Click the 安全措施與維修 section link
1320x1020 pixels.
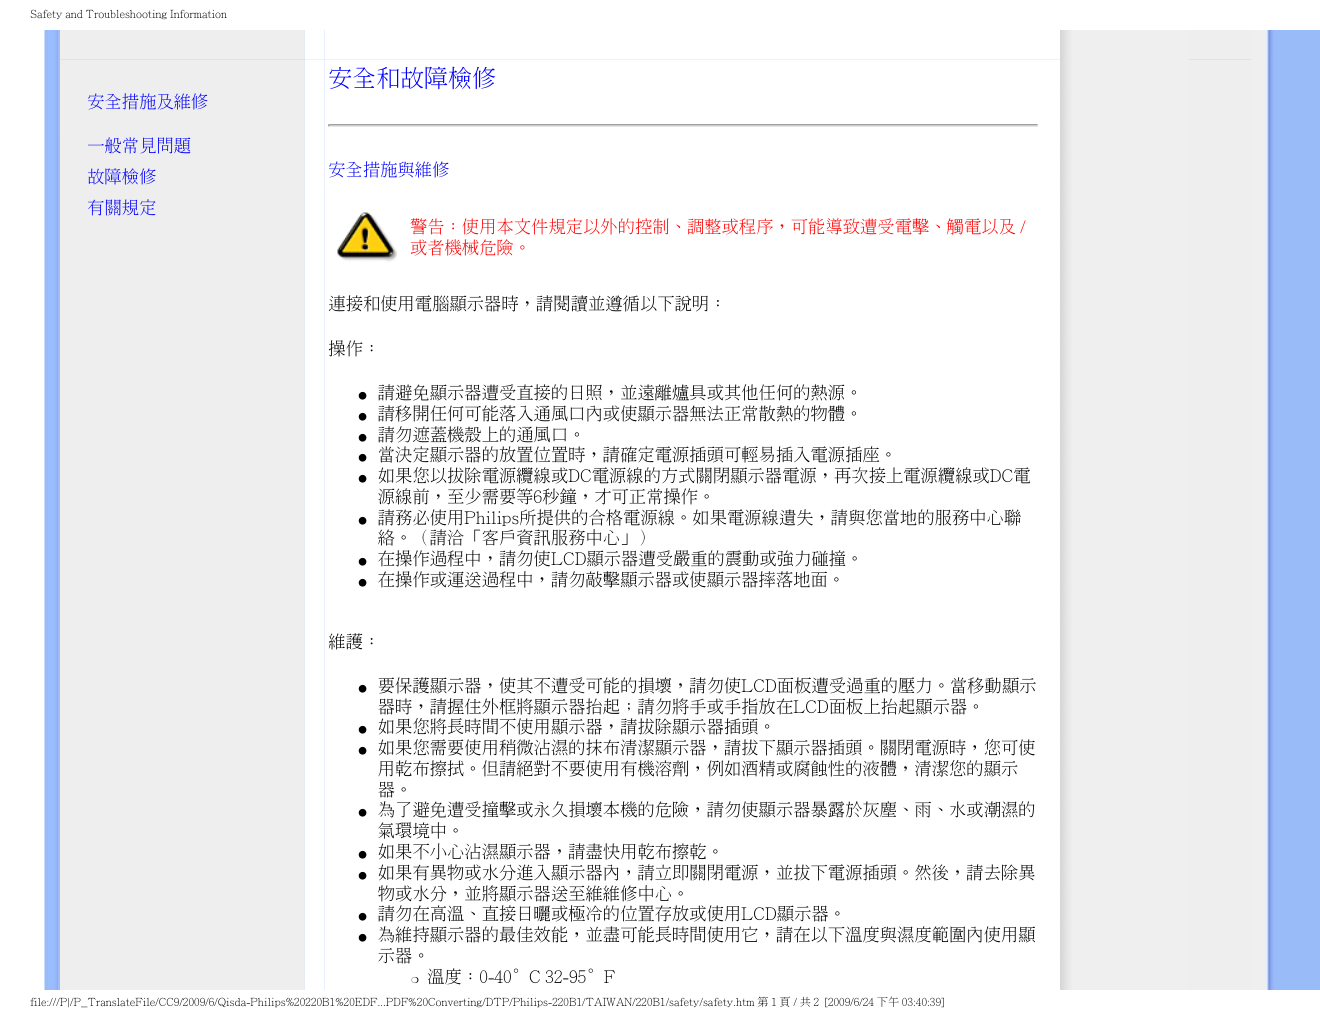tap(389, 170)
